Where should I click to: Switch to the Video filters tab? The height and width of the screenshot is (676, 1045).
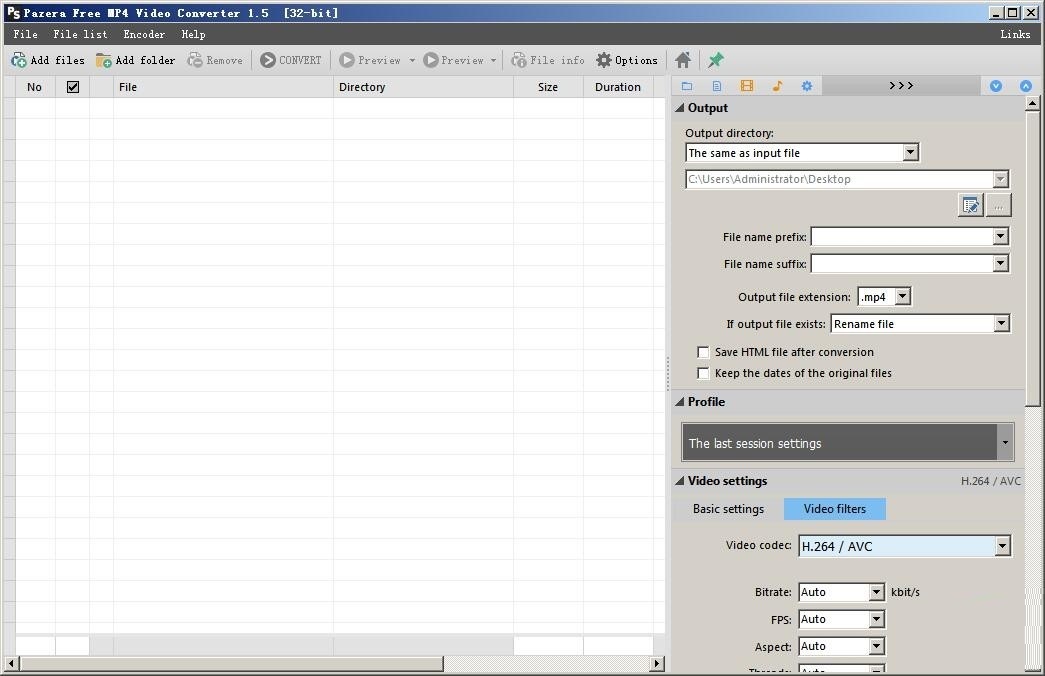834,509
